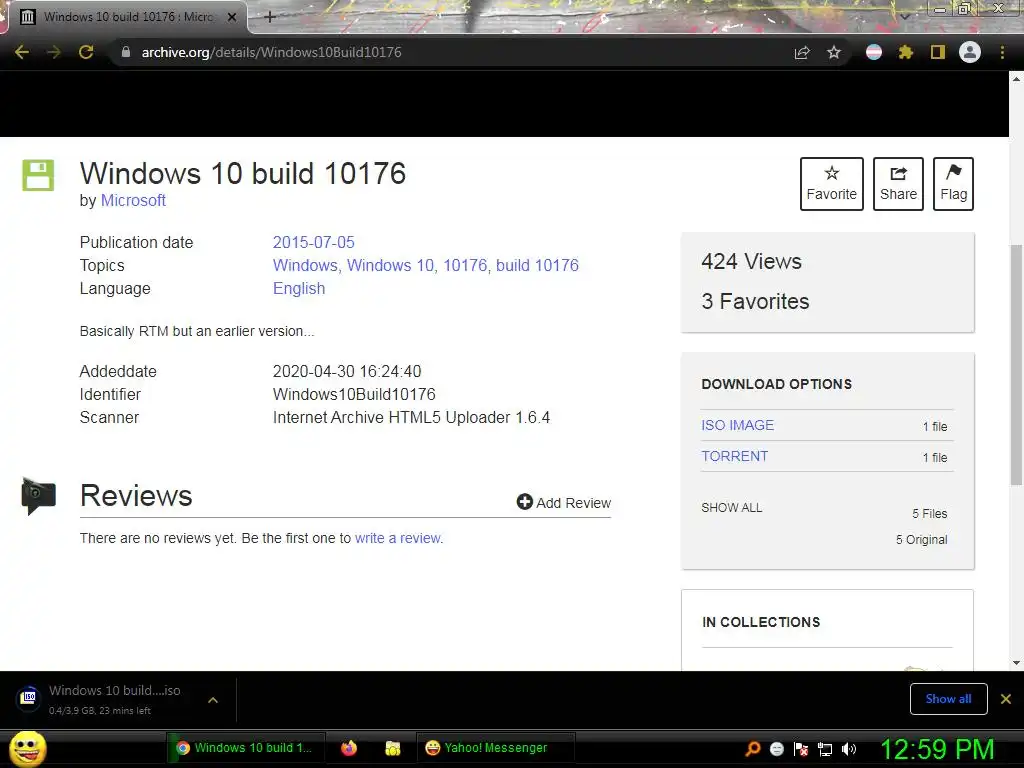The image size is (1024, 768).
Task: Click the magnifier tray icon
Action: 753,749
